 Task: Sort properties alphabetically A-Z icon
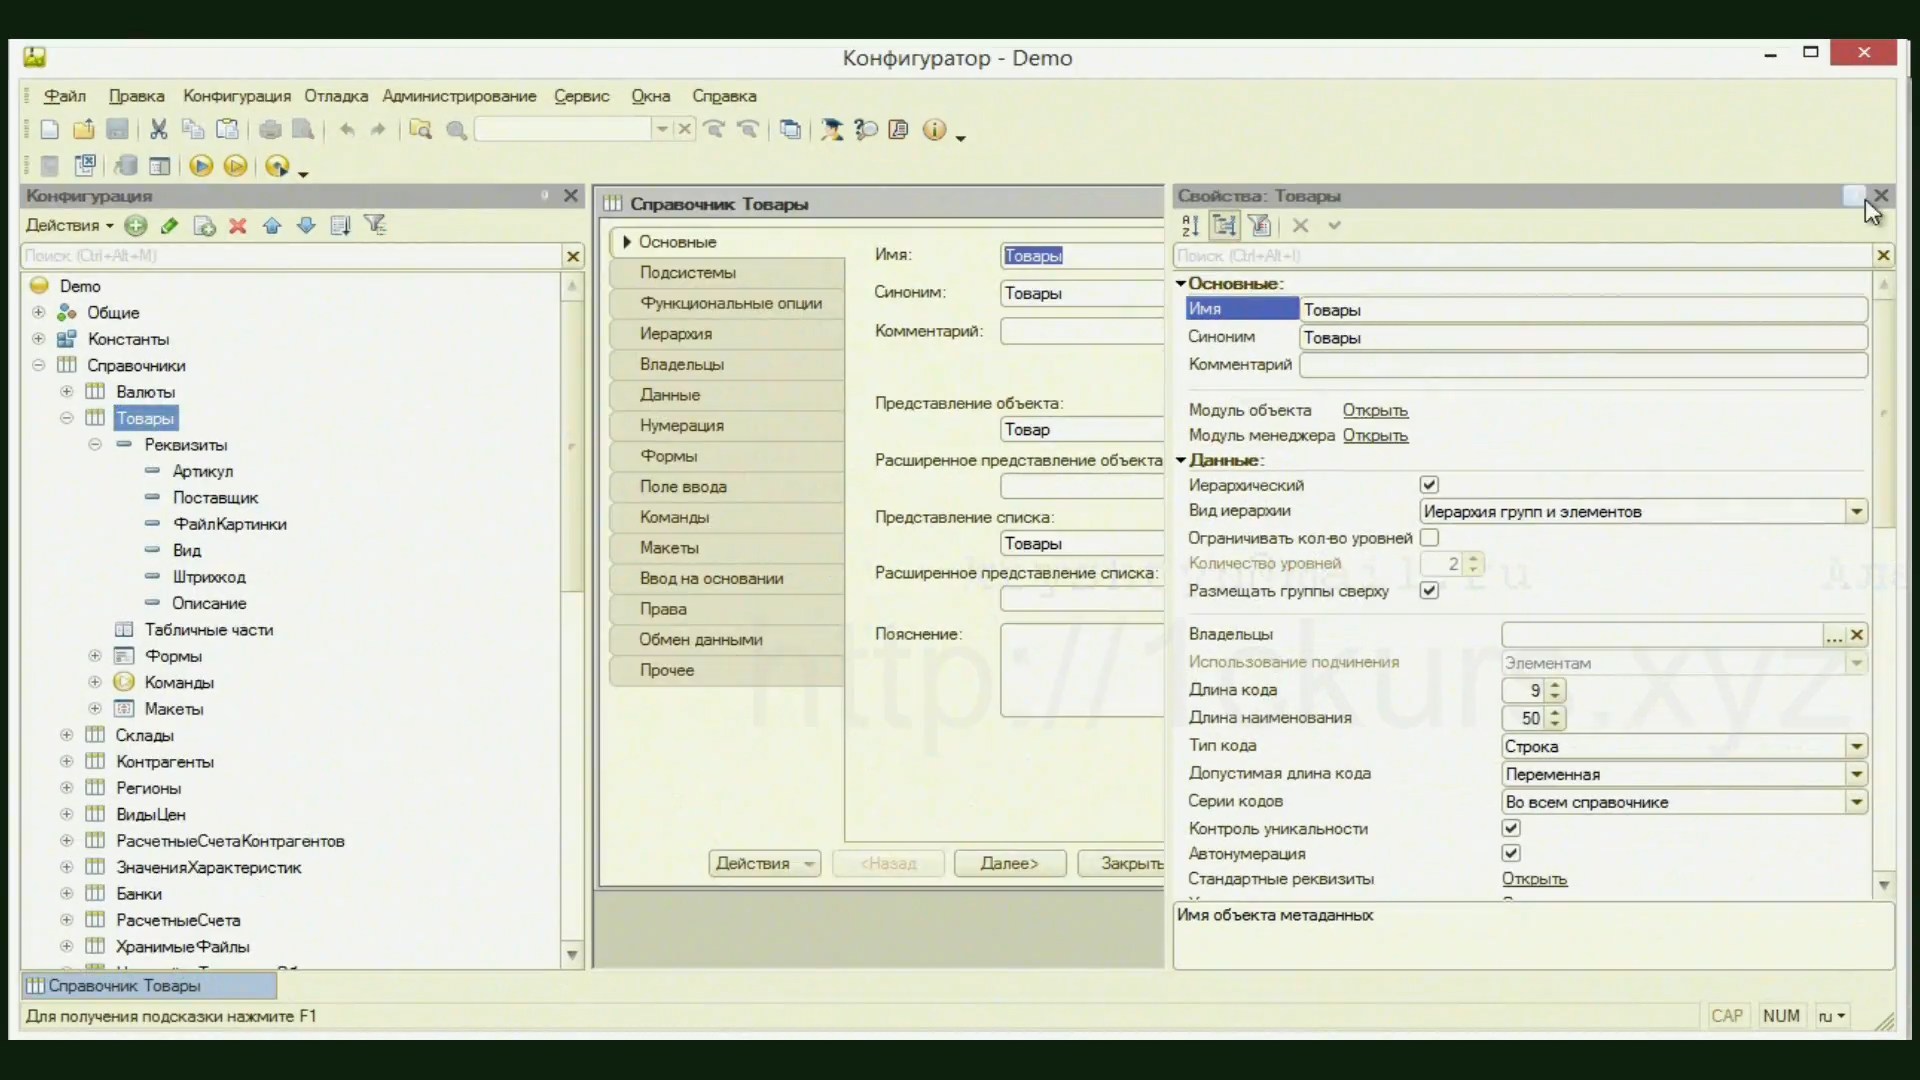(1190, 226)
